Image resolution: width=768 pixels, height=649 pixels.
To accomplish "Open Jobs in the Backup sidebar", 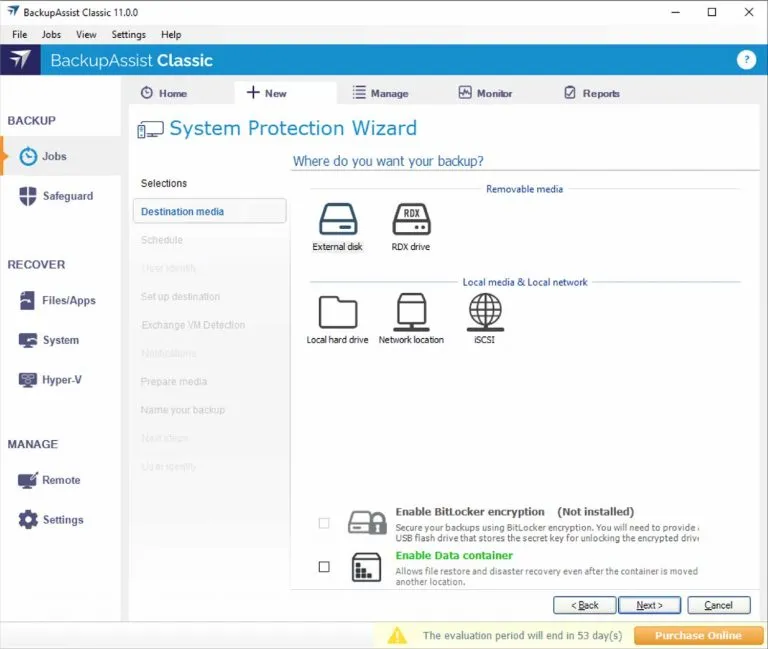I will click(x=60, y=156).
